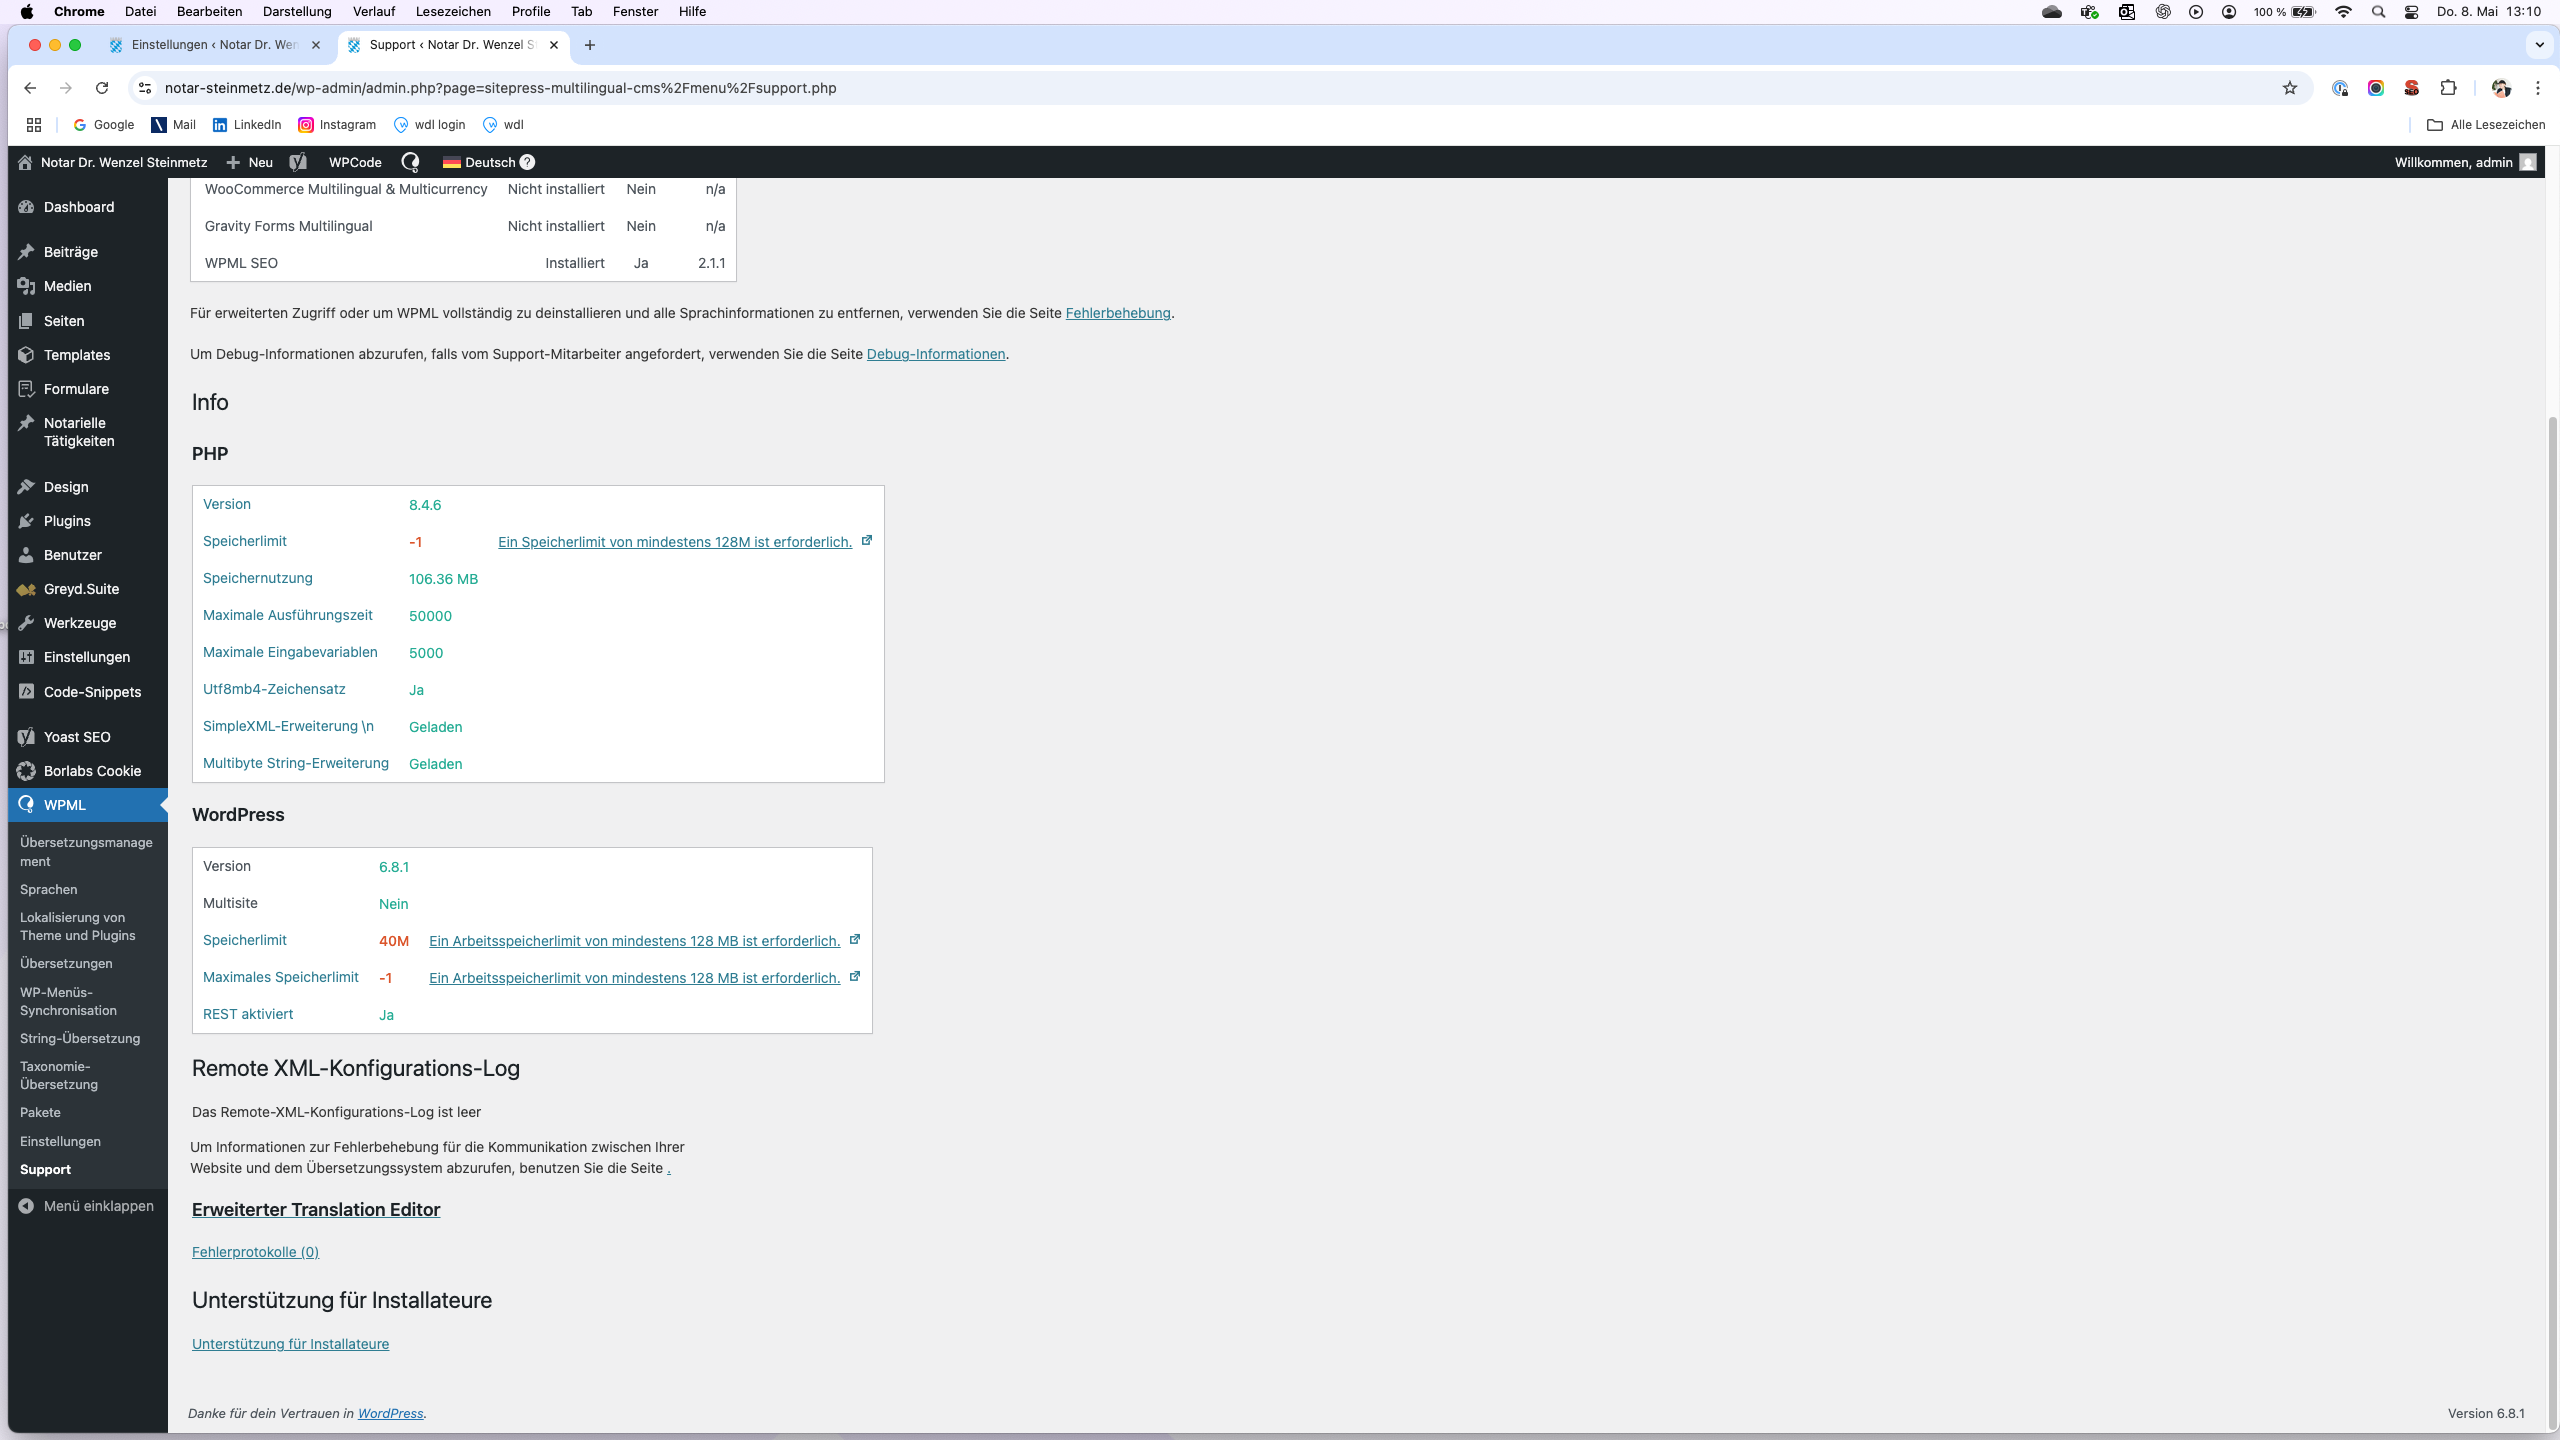Open Control Center in the macOS menu bar

(x=2412, y=12)
